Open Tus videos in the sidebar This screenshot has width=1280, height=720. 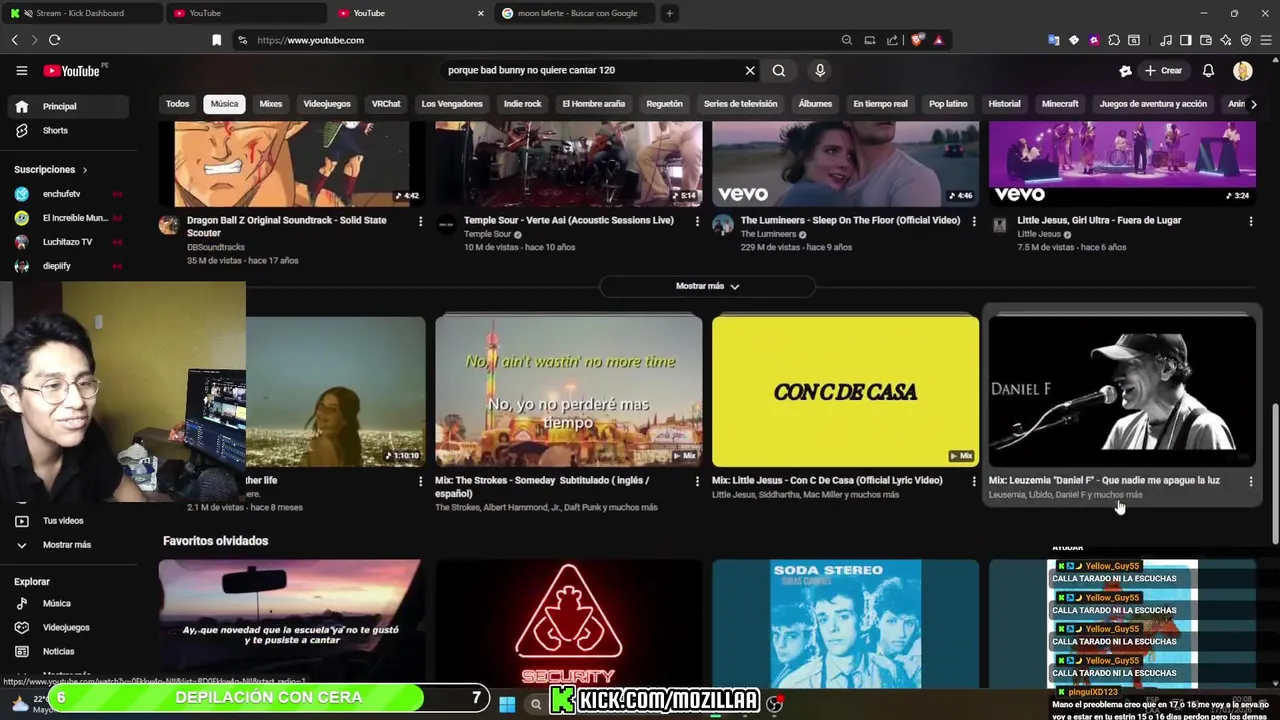click(66, 521)
